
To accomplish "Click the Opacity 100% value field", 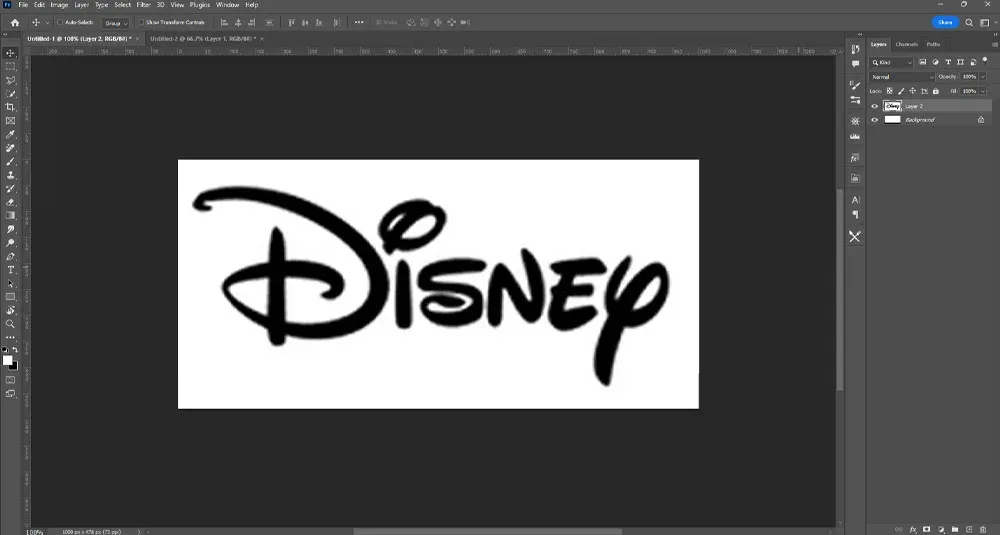I will [x=969, y=77].
